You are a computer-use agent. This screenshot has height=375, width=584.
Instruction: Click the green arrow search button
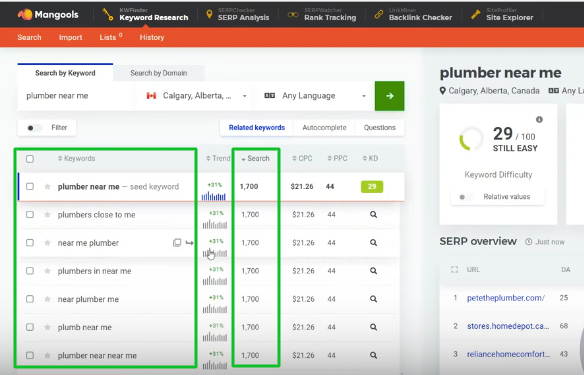coord(389,96)
